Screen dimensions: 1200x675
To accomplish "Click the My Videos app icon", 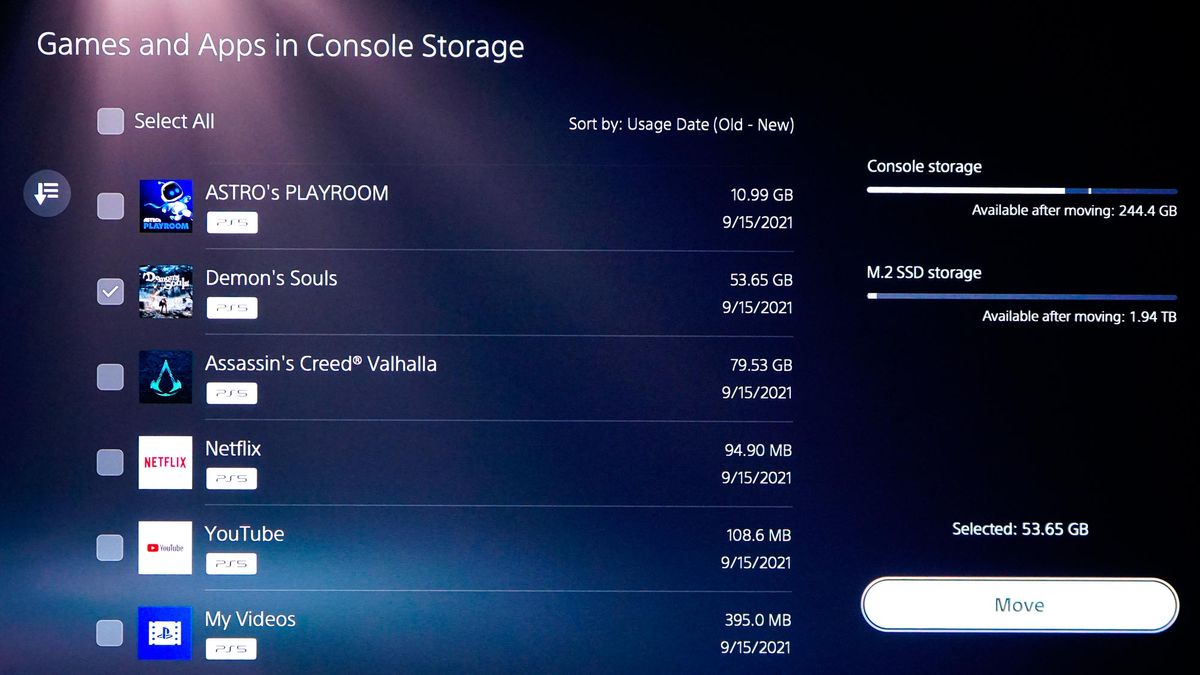I will point(165,632).
